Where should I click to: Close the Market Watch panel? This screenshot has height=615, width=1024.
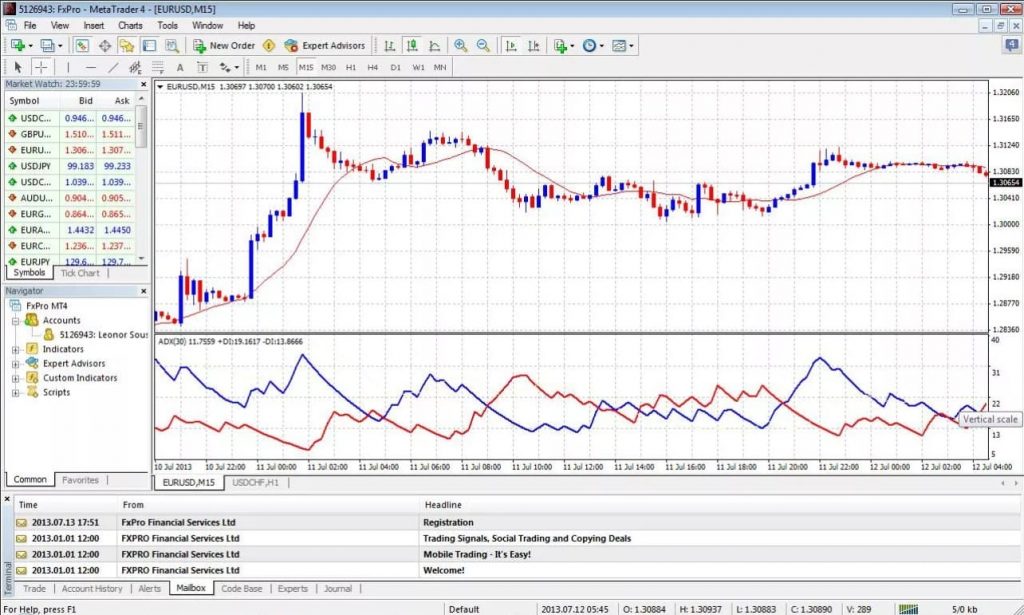[144, 84]
